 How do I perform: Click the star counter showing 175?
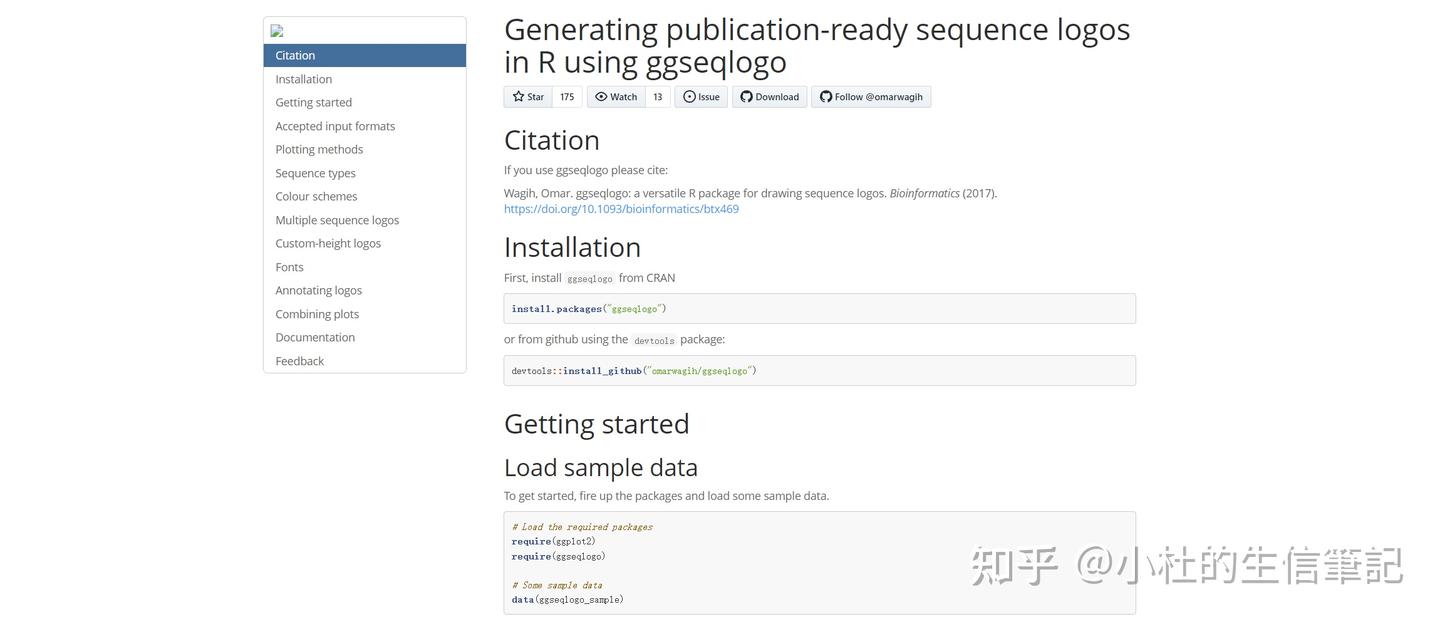(x=566, y=95)
